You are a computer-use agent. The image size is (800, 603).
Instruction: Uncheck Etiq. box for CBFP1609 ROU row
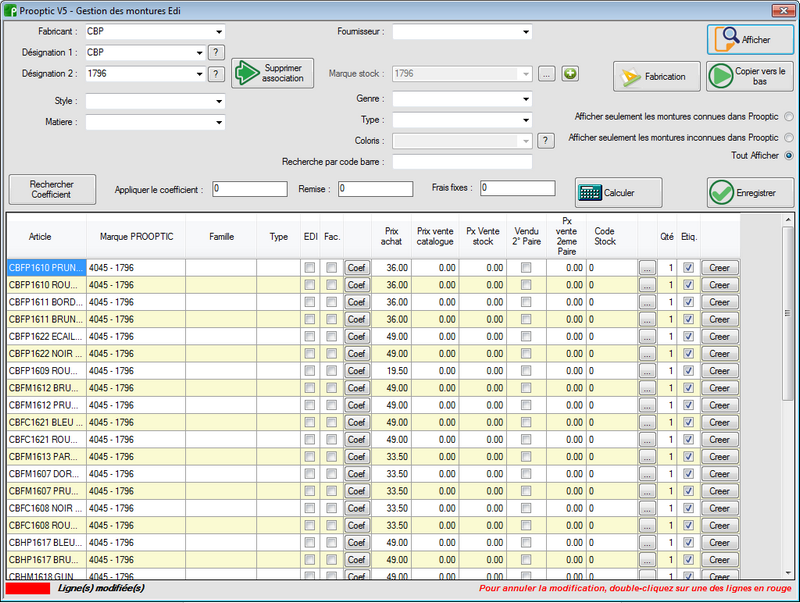(688, 371)
